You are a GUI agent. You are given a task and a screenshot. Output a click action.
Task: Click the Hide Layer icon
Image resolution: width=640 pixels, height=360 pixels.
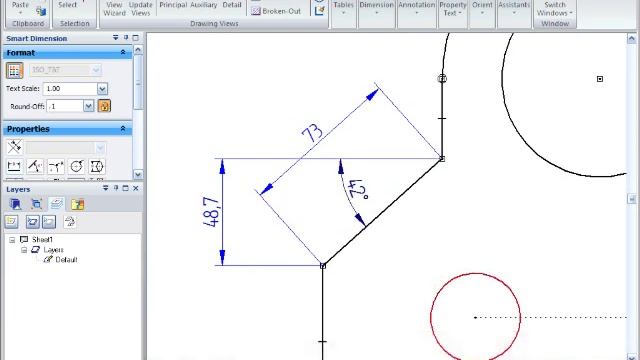click(49, 222)
